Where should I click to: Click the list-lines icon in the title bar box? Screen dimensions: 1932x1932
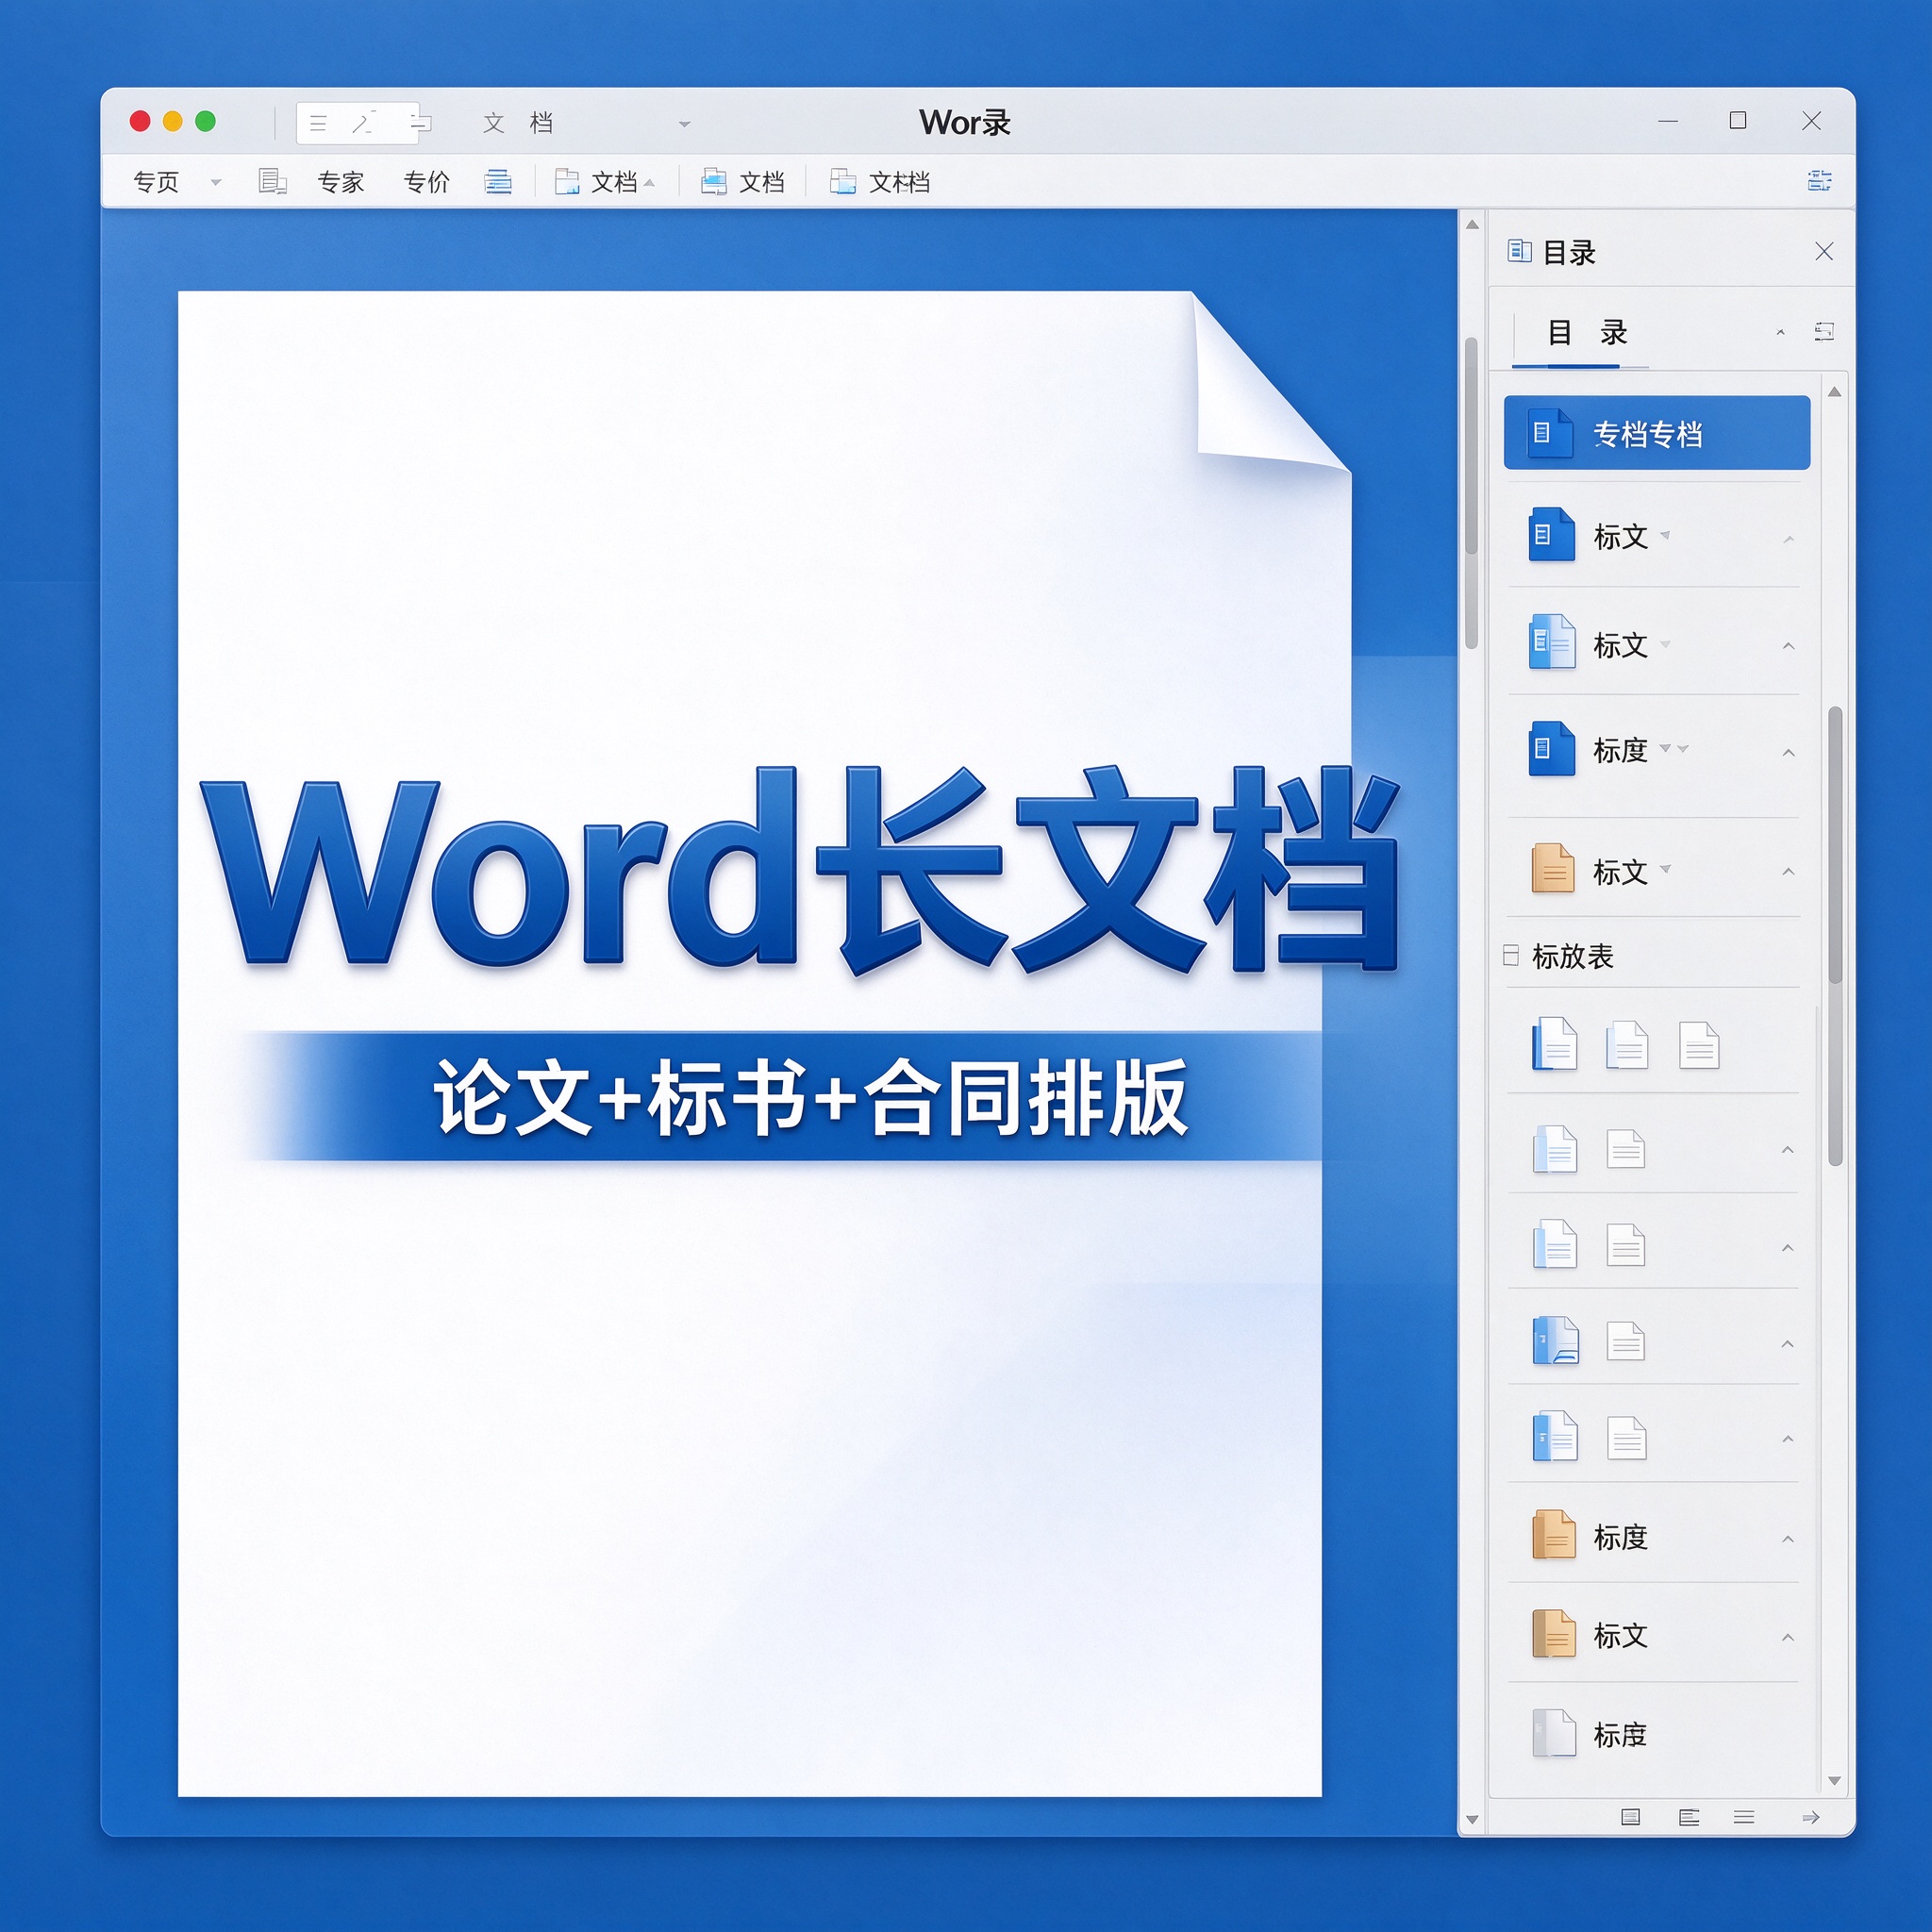(x=318, y=123)
